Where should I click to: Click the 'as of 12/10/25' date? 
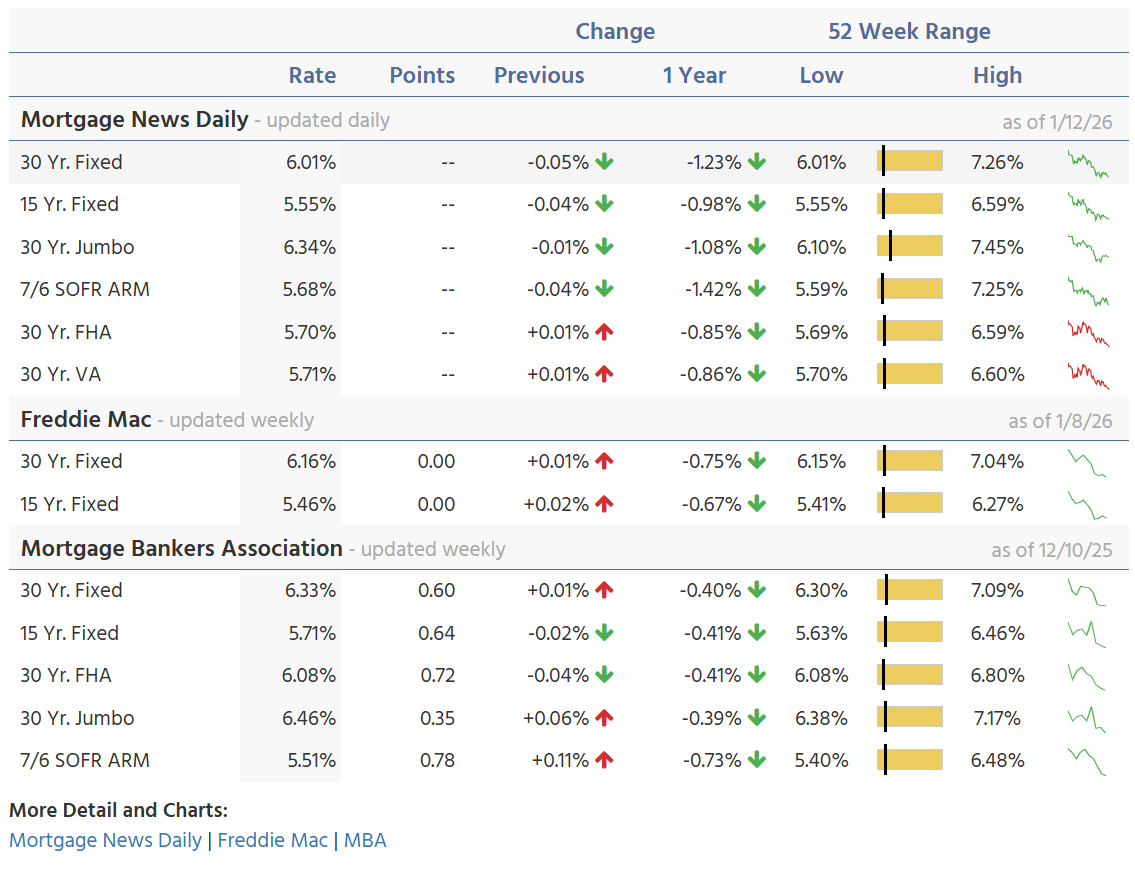pyautogui.click(x=1051, y=551)
